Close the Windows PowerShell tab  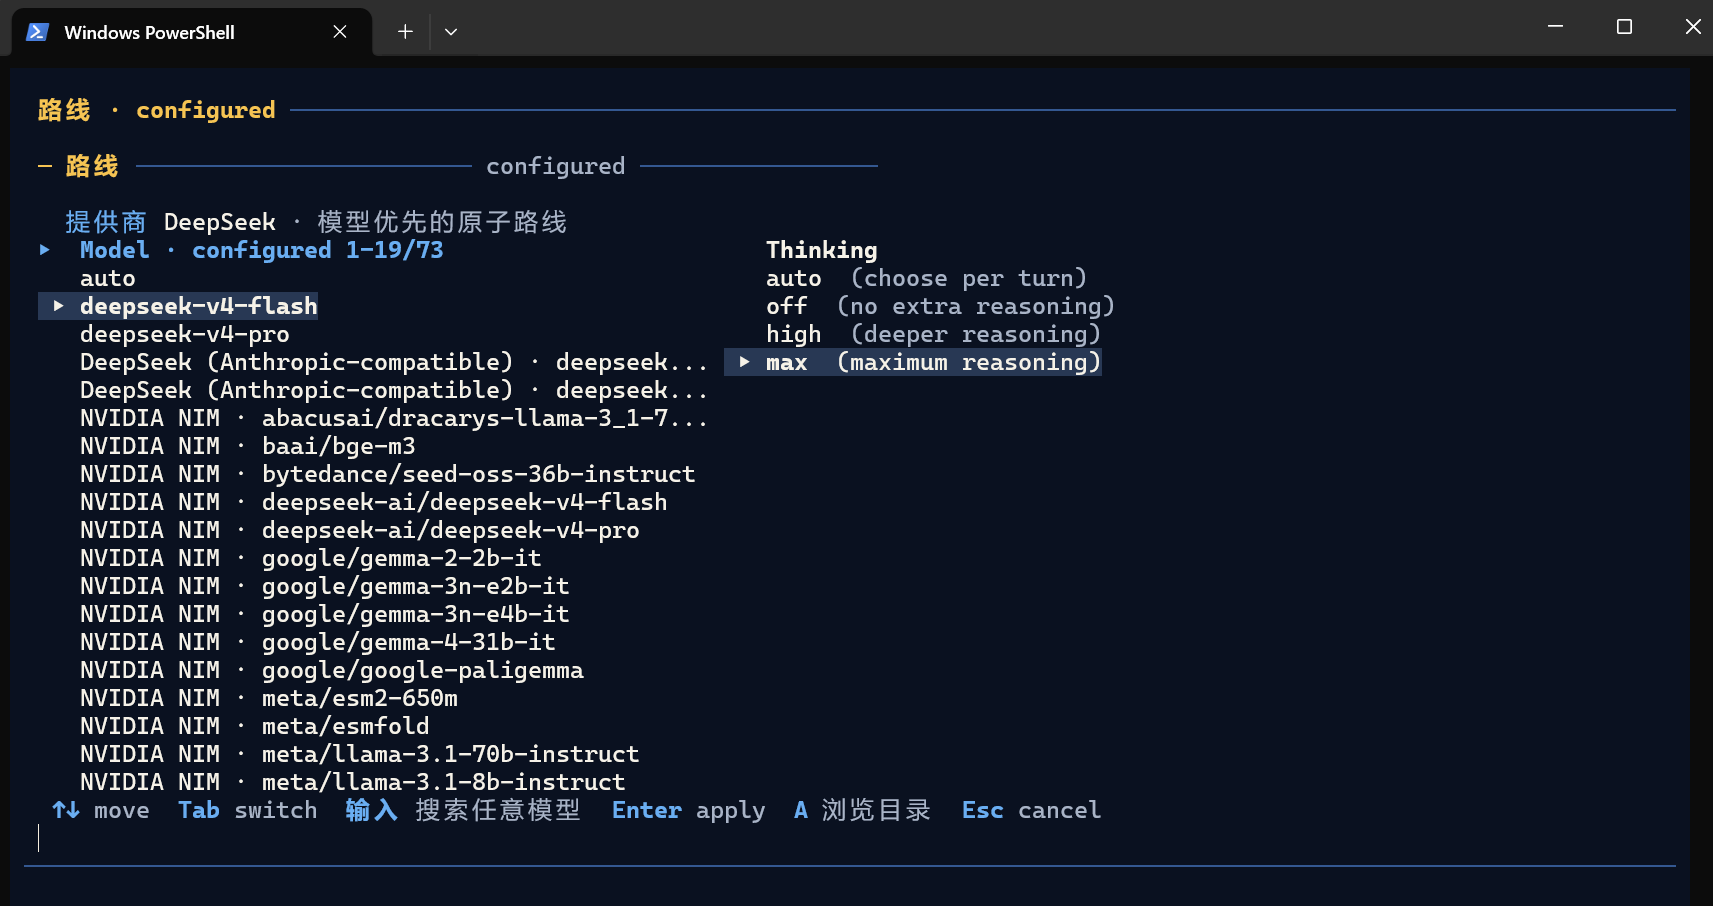tap(340, 32)
